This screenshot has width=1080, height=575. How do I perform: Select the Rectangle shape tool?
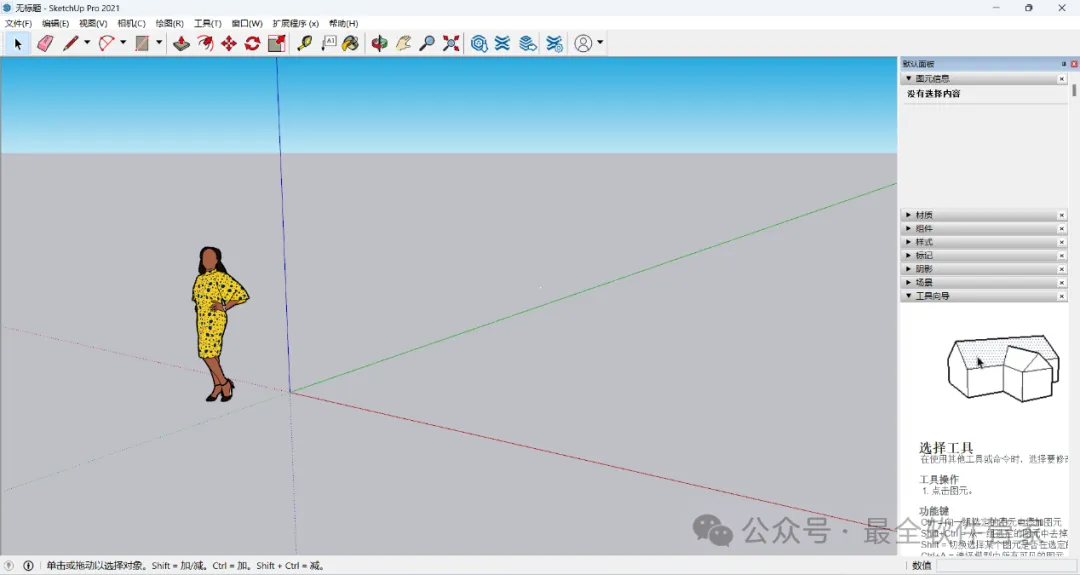142,43
